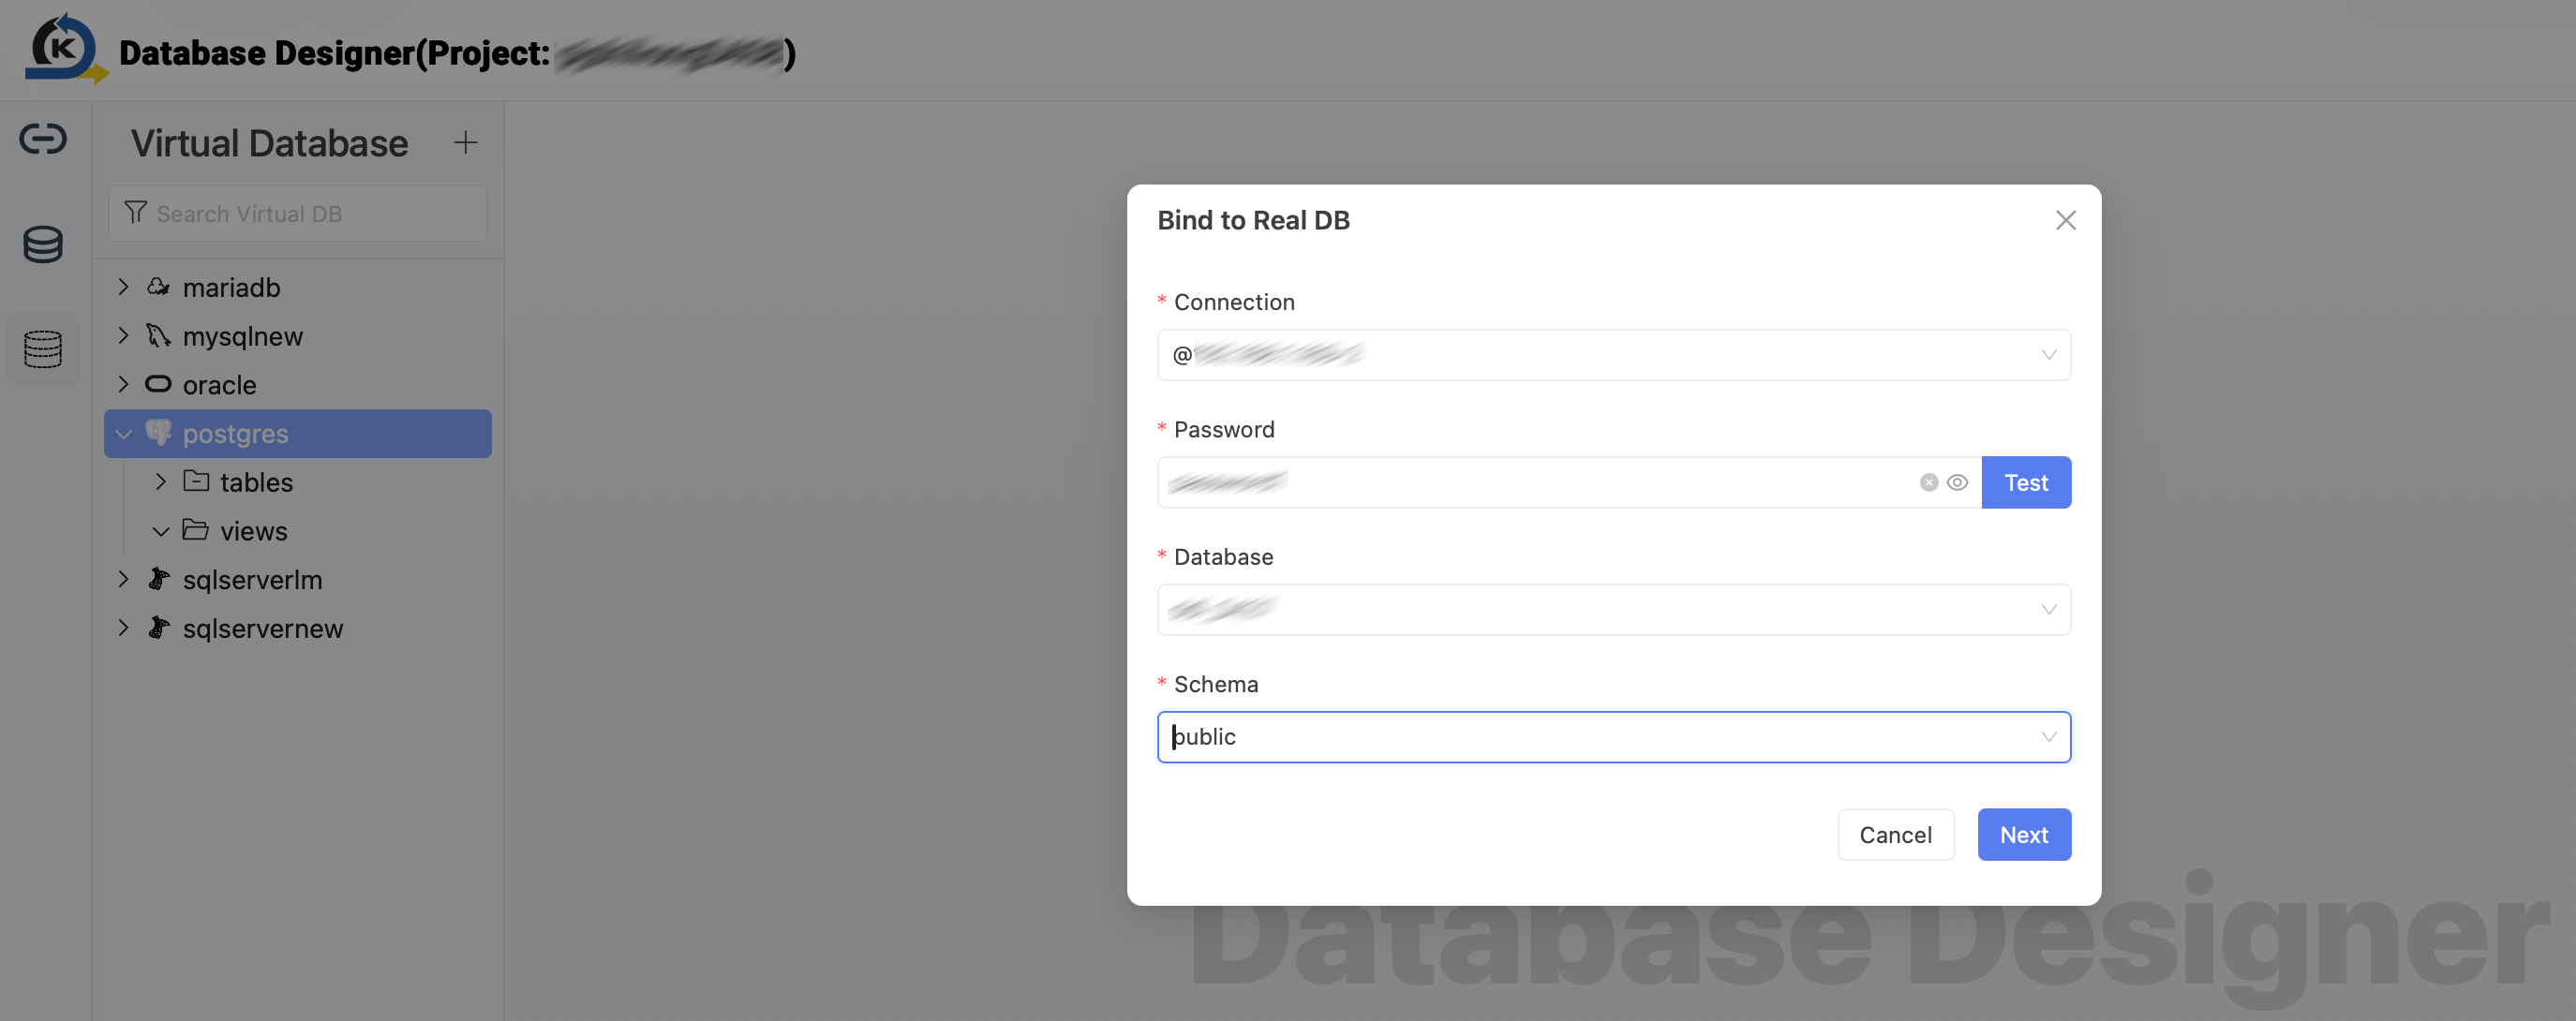Open the Schema dropdown showing public
Viewport: 2576px width, 1021px height.
coord(1613,737)
